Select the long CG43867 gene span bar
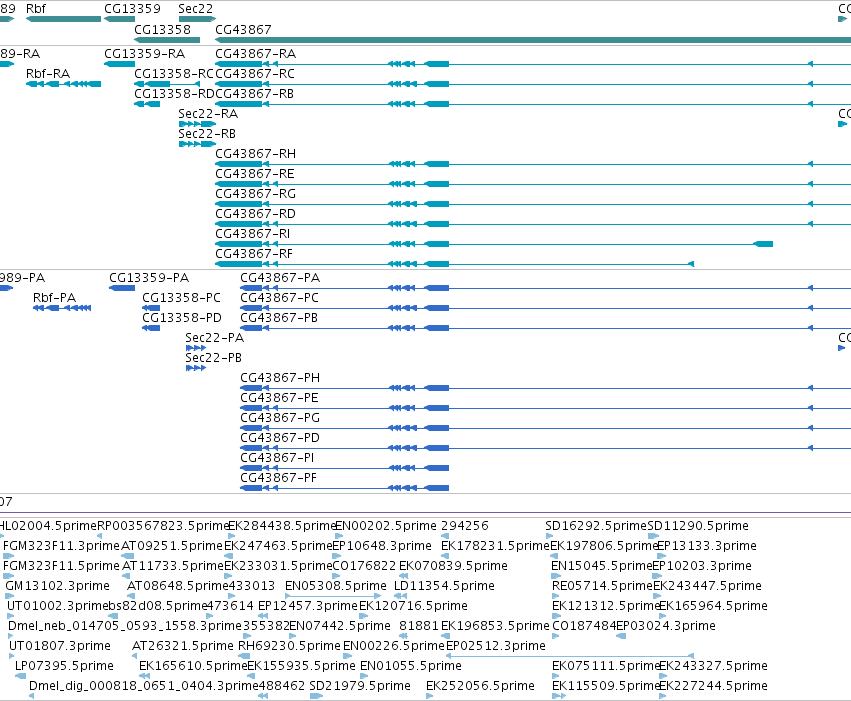The height and width of the screenshot is (701, 851). 533,40
